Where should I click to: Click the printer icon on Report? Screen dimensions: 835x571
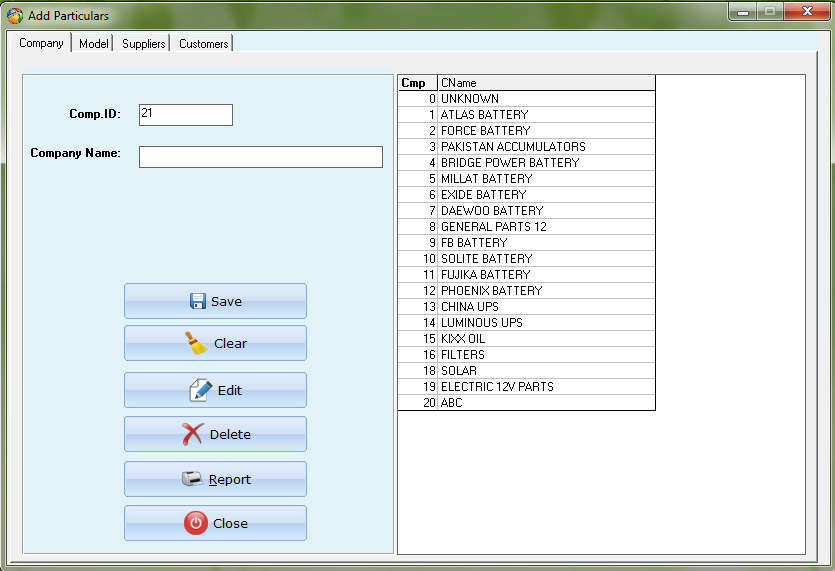192,479
